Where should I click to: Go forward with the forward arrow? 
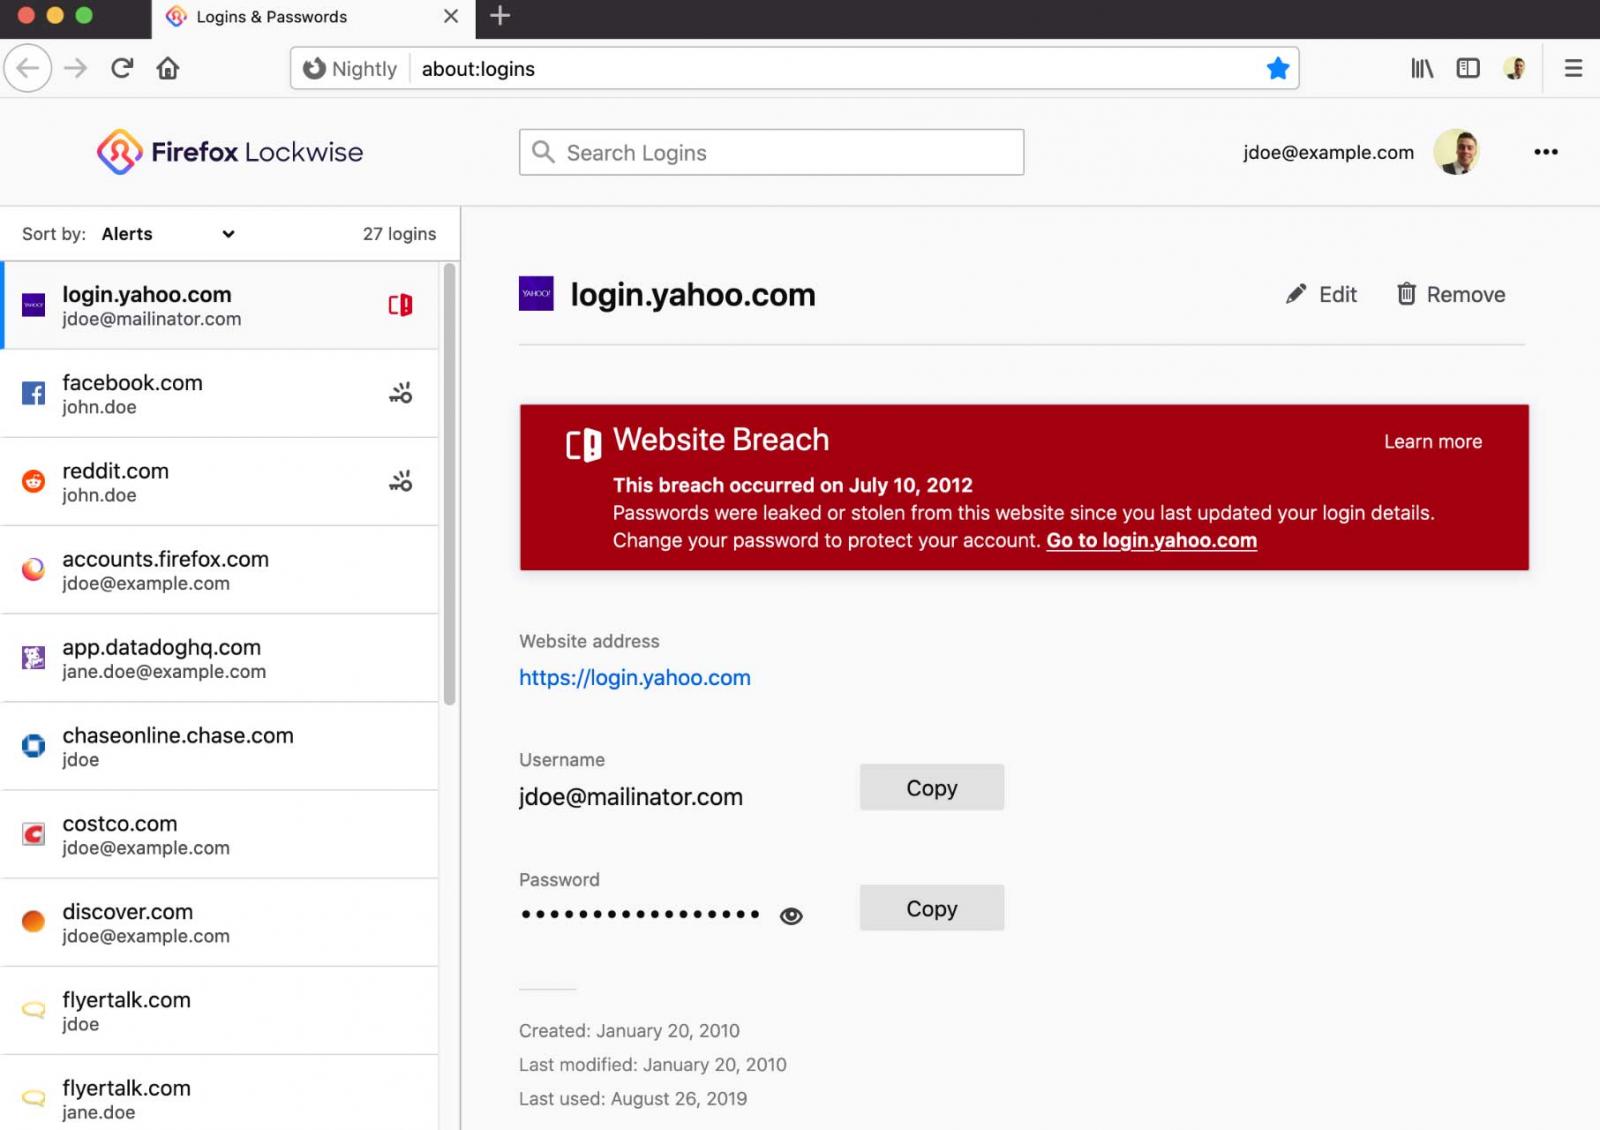[76, 68]
